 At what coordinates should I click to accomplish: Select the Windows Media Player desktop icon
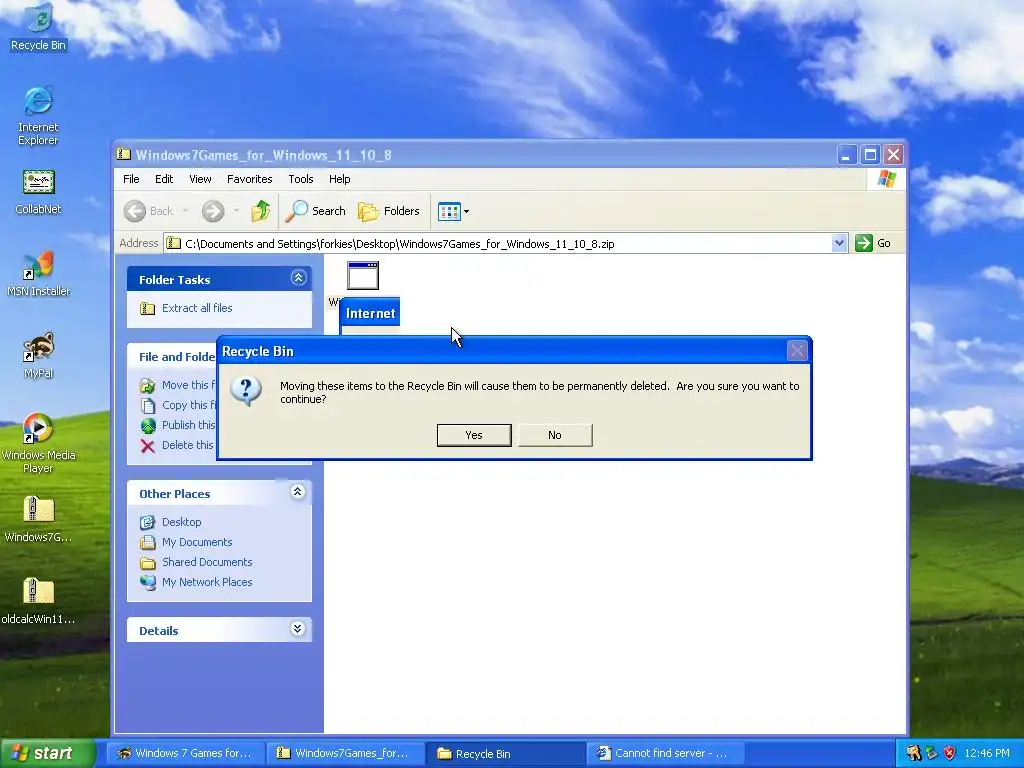coord(38,443)
